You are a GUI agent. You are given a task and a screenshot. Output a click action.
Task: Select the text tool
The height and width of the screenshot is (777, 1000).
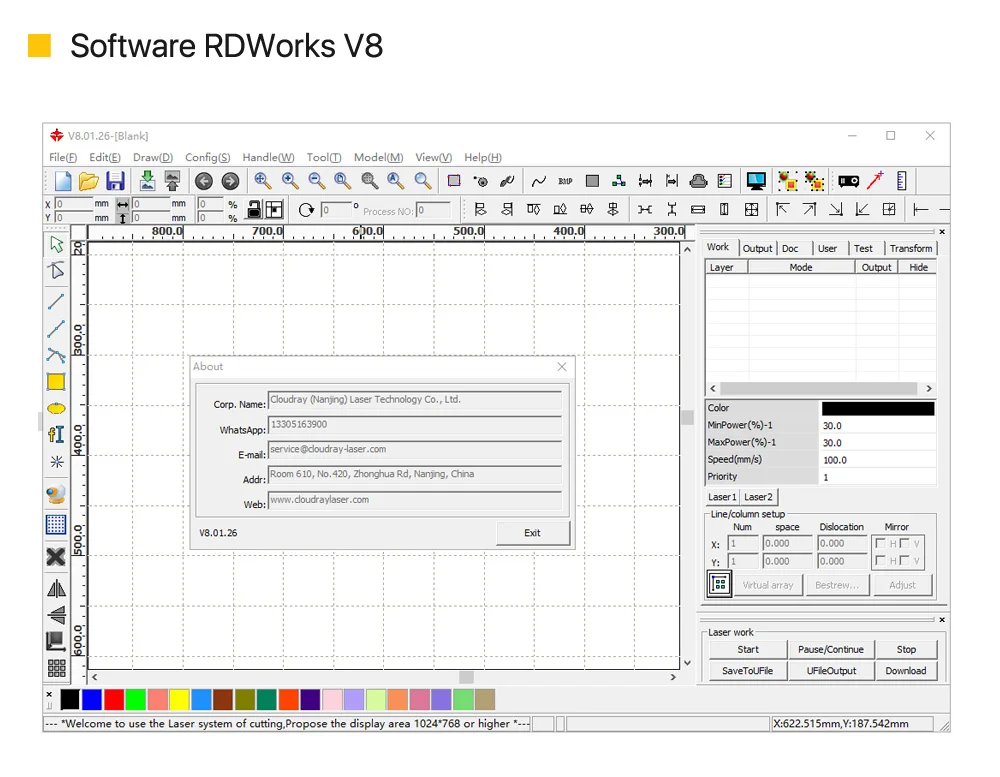tap(56, 434)
